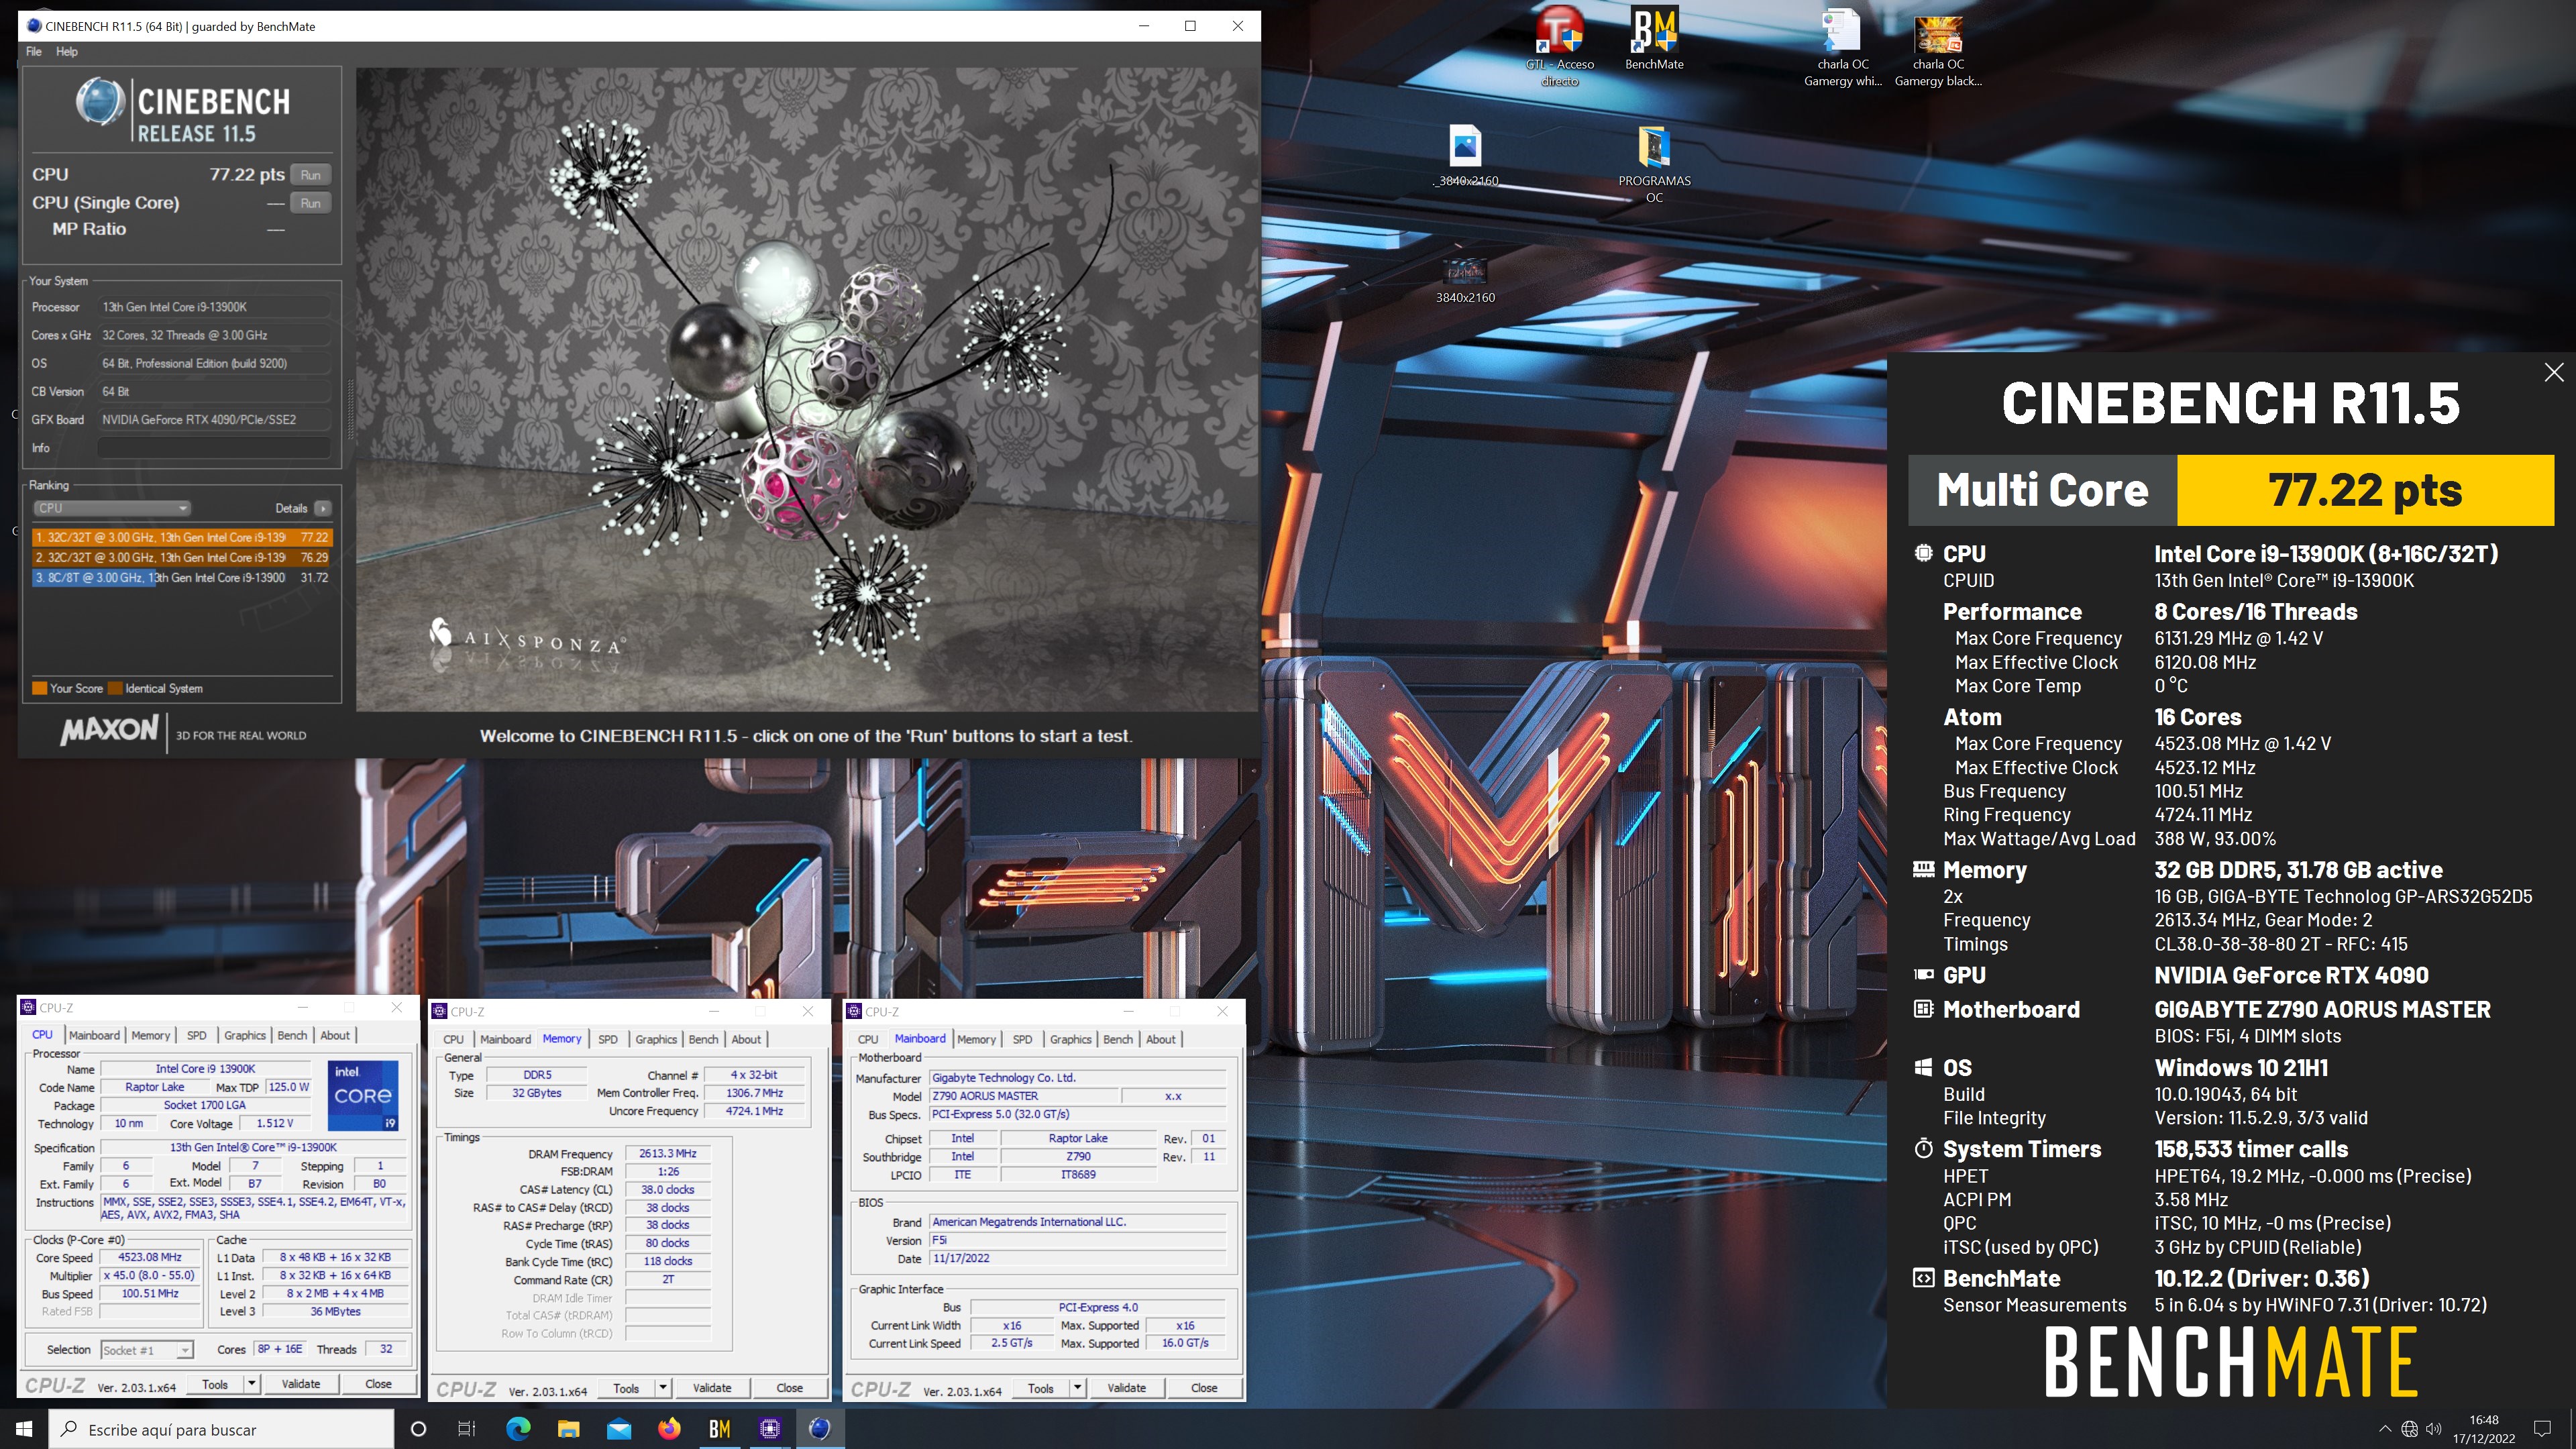This screenshot has height=1449, width=2576.
Task: Launch Microsoft Edge from the taskbar
Action: (518, 1429)
